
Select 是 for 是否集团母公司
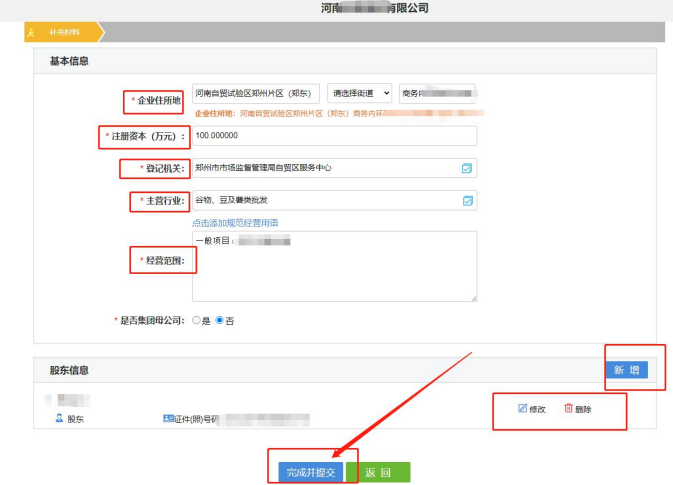(196, 320)
